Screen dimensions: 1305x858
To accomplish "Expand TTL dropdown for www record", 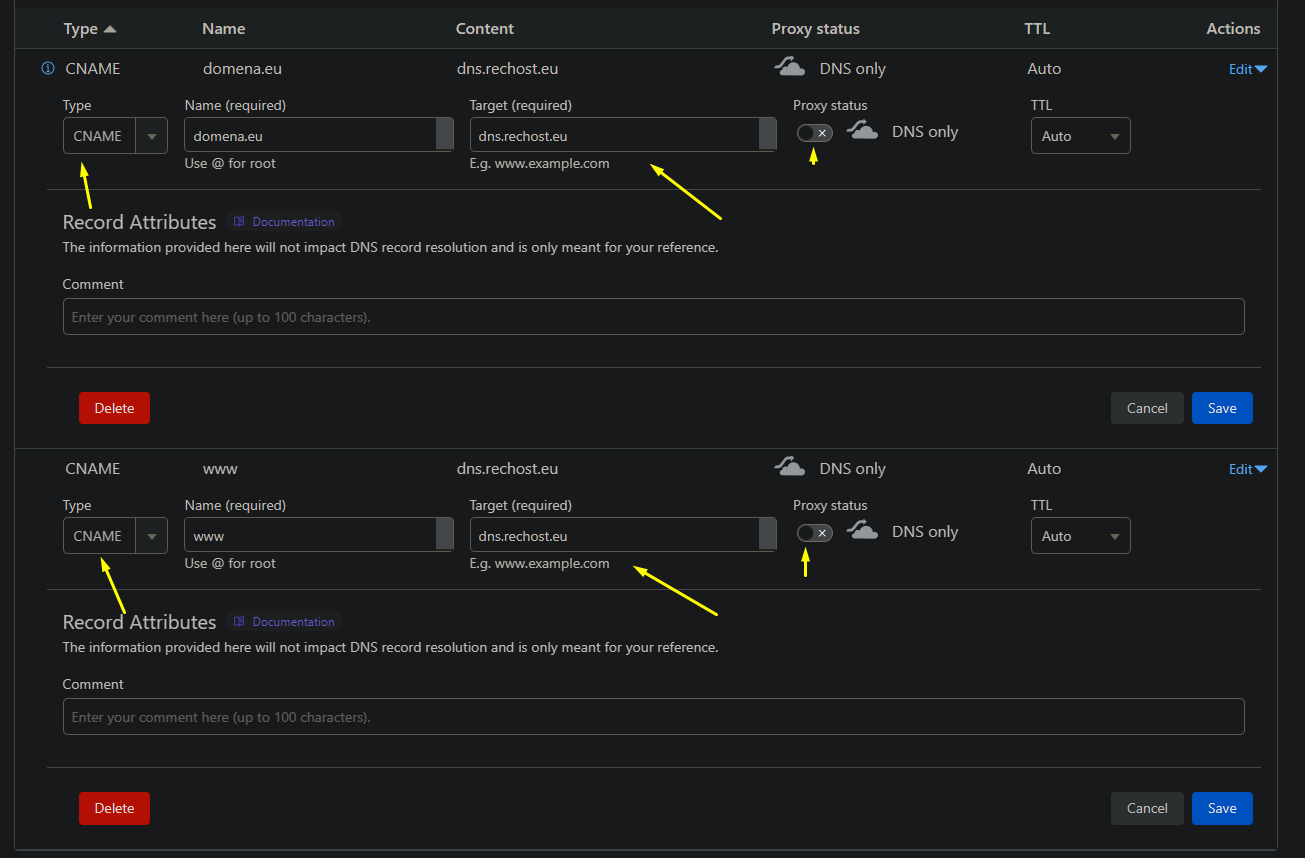I will point(1080,536).
